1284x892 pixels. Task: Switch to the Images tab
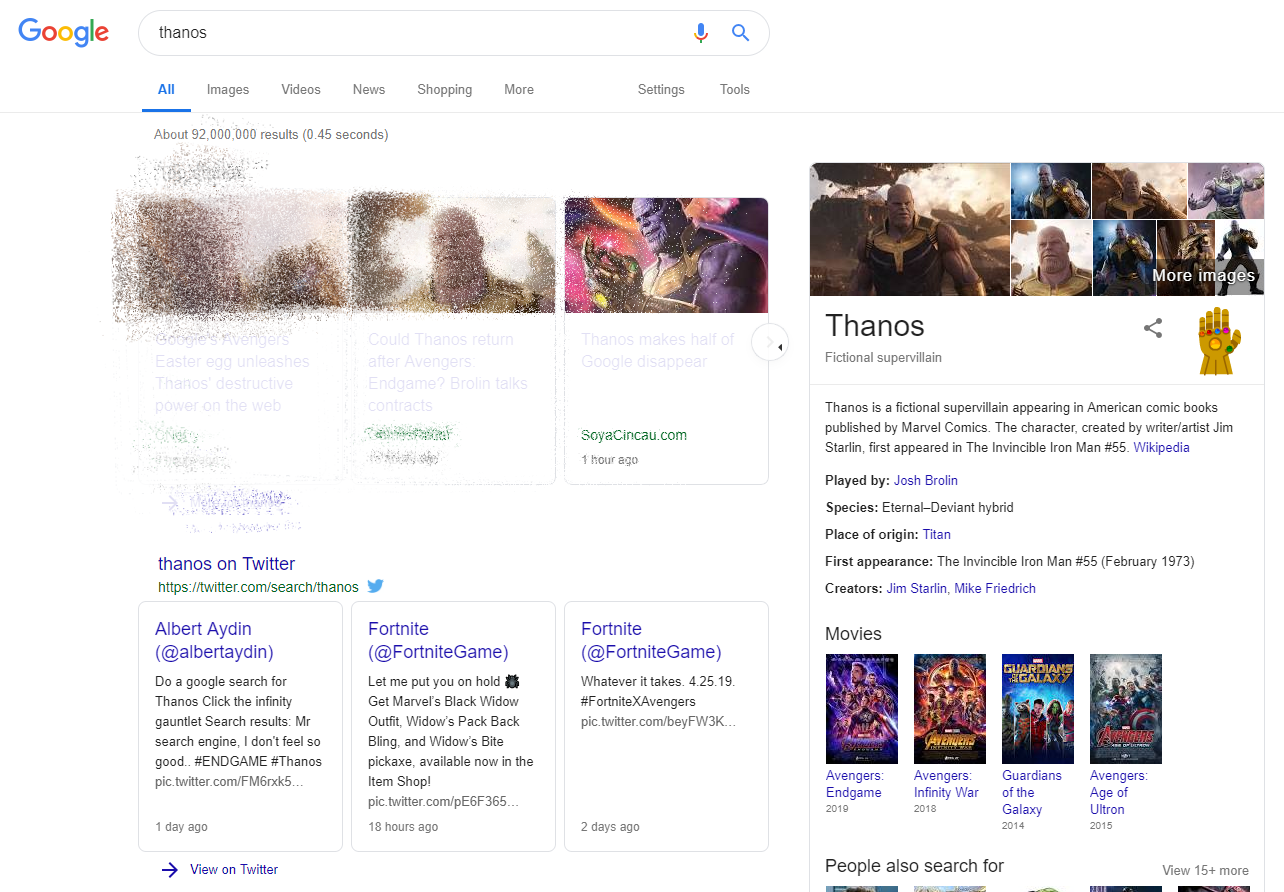(228, 90)
